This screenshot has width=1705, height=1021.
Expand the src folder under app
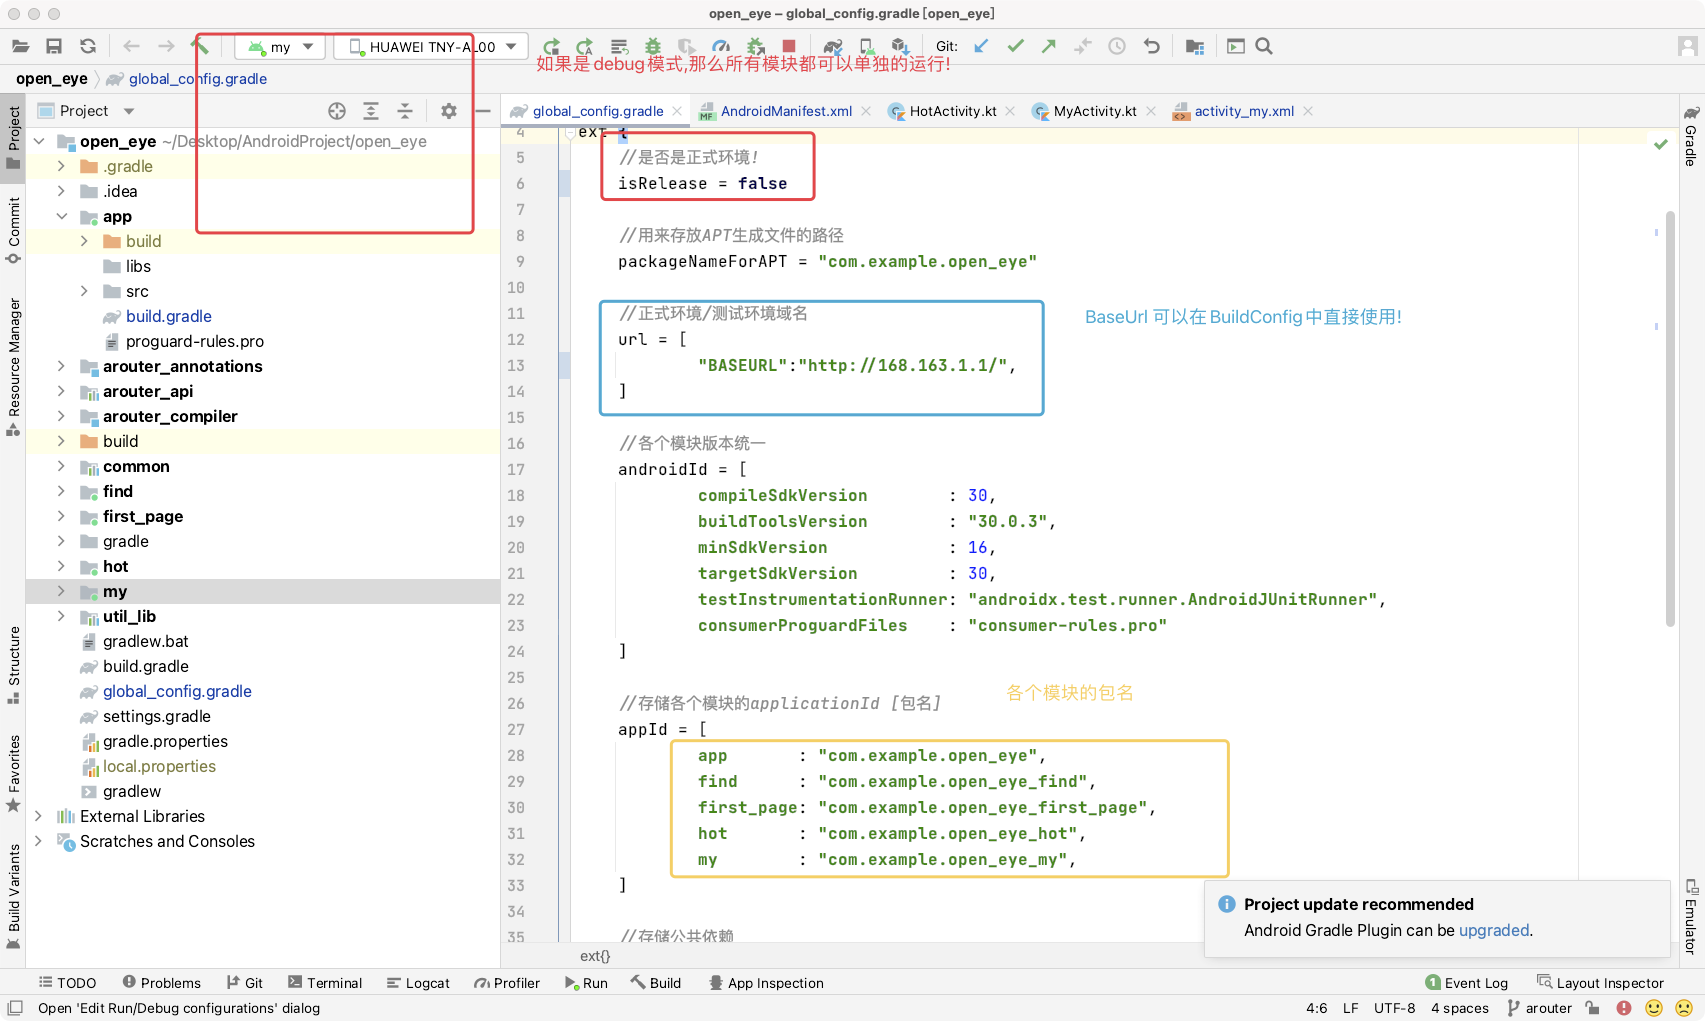point(85,291)
